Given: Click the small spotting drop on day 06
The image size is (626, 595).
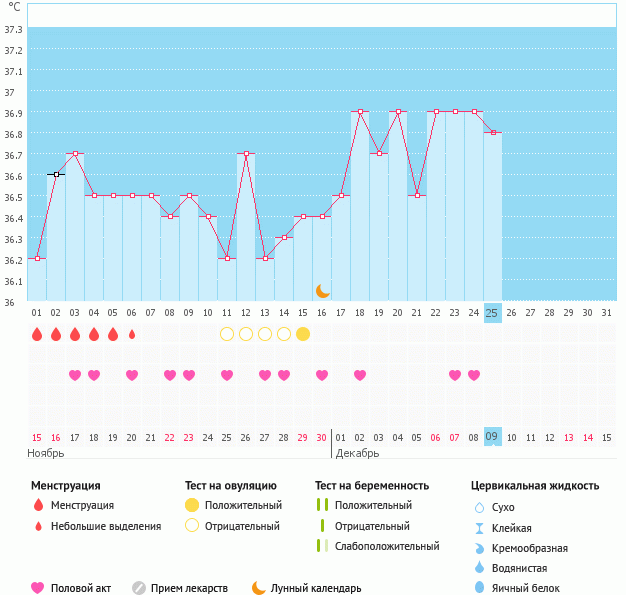Looking at the screenshot, I should [x=132, y=334].
